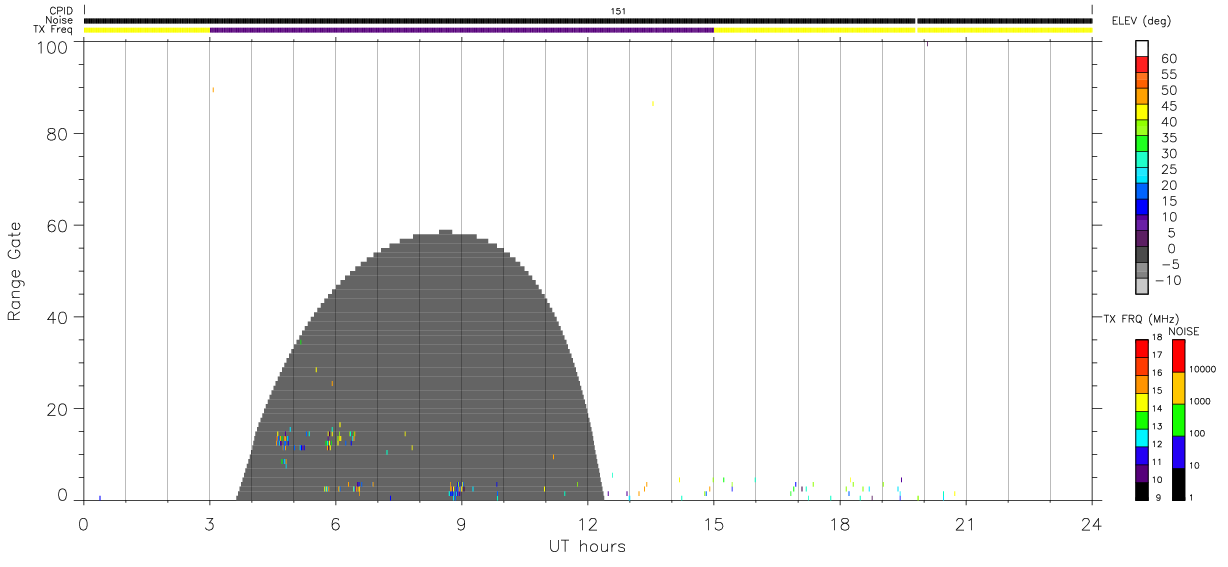The height and width of the screenshot is (567, 1228).
Task: Click the Noise row label above the plot
Action: click(61, 20)
